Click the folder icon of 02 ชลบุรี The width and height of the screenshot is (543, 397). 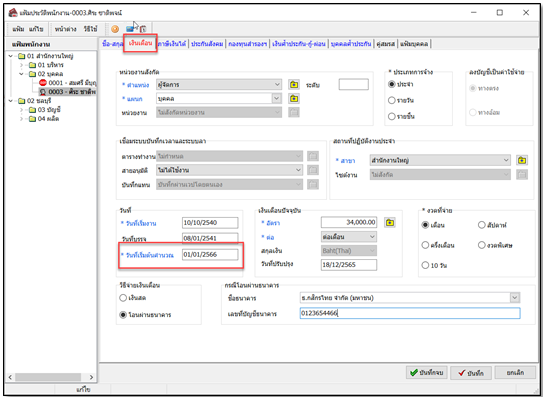coord(21,101)
